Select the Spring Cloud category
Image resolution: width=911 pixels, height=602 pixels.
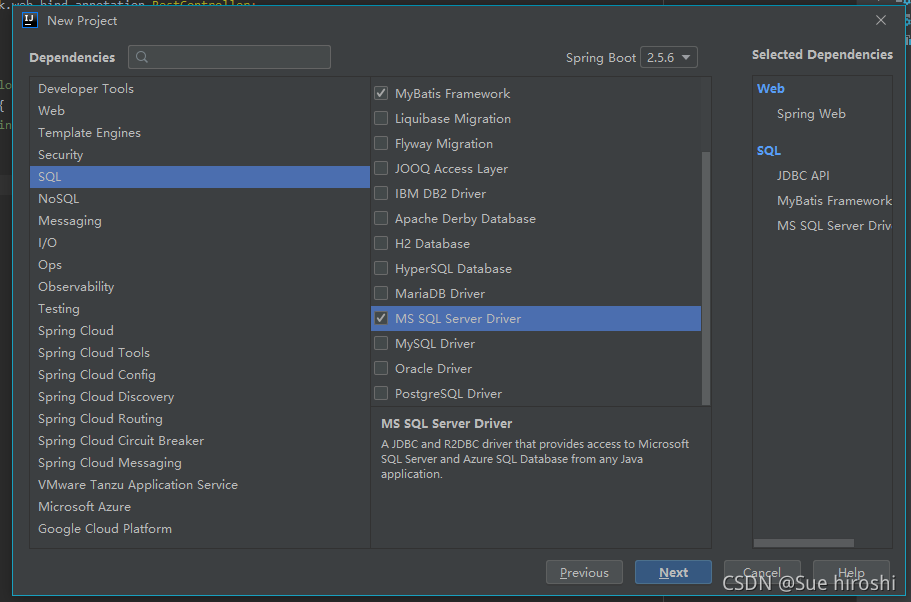200,331
